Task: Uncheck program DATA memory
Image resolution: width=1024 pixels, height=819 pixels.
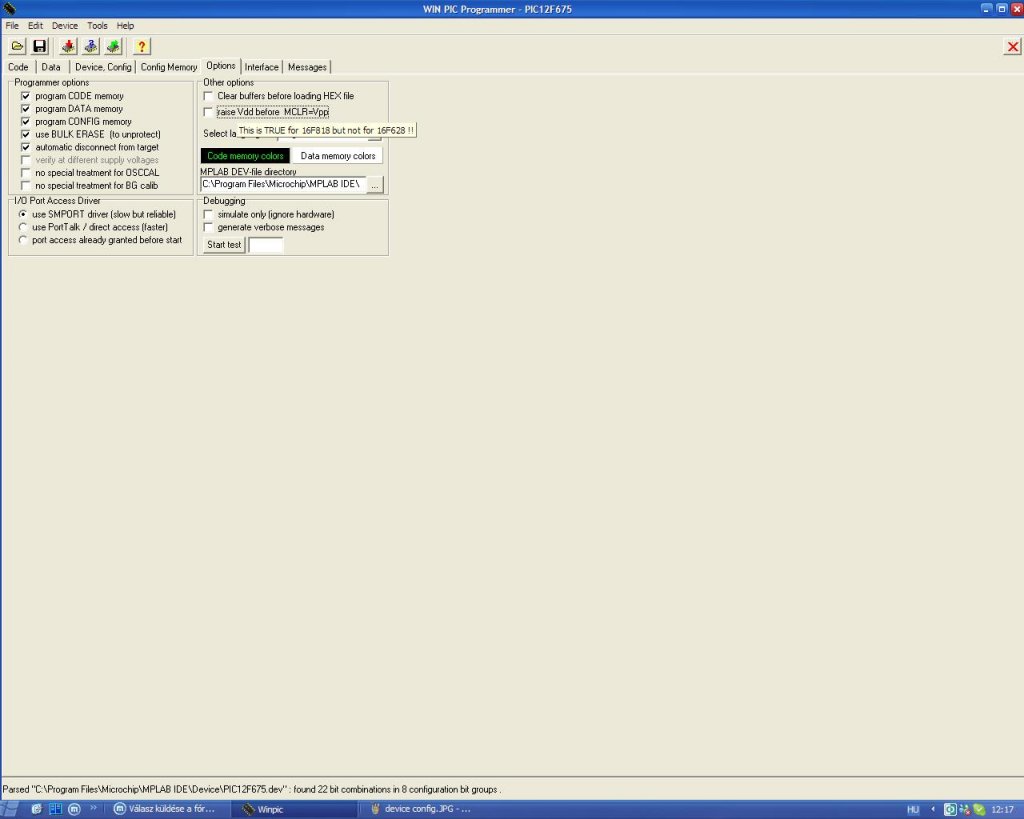Action: click(25, 108)
